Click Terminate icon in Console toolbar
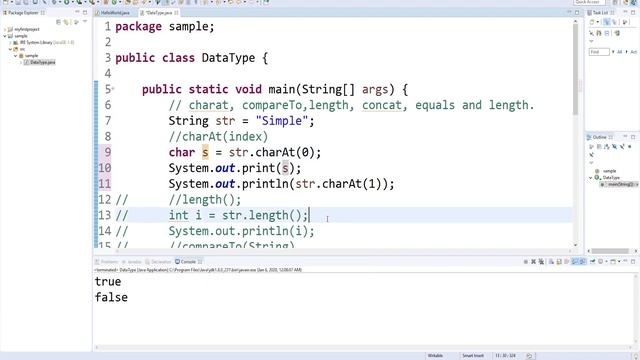The width and height of the screenshot is (640, 360). [526, 262]
